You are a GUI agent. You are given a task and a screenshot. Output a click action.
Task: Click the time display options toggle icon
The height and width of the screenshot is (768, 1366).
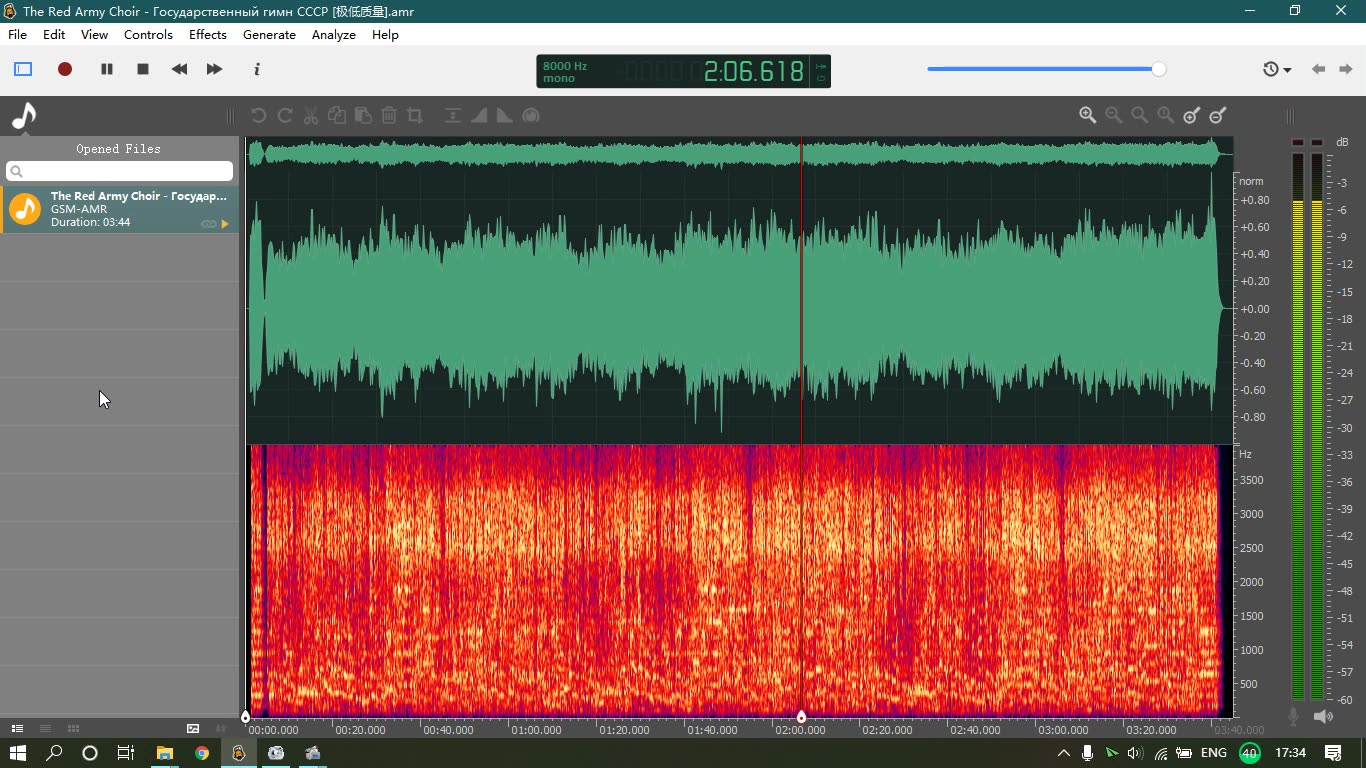[821, 71]
